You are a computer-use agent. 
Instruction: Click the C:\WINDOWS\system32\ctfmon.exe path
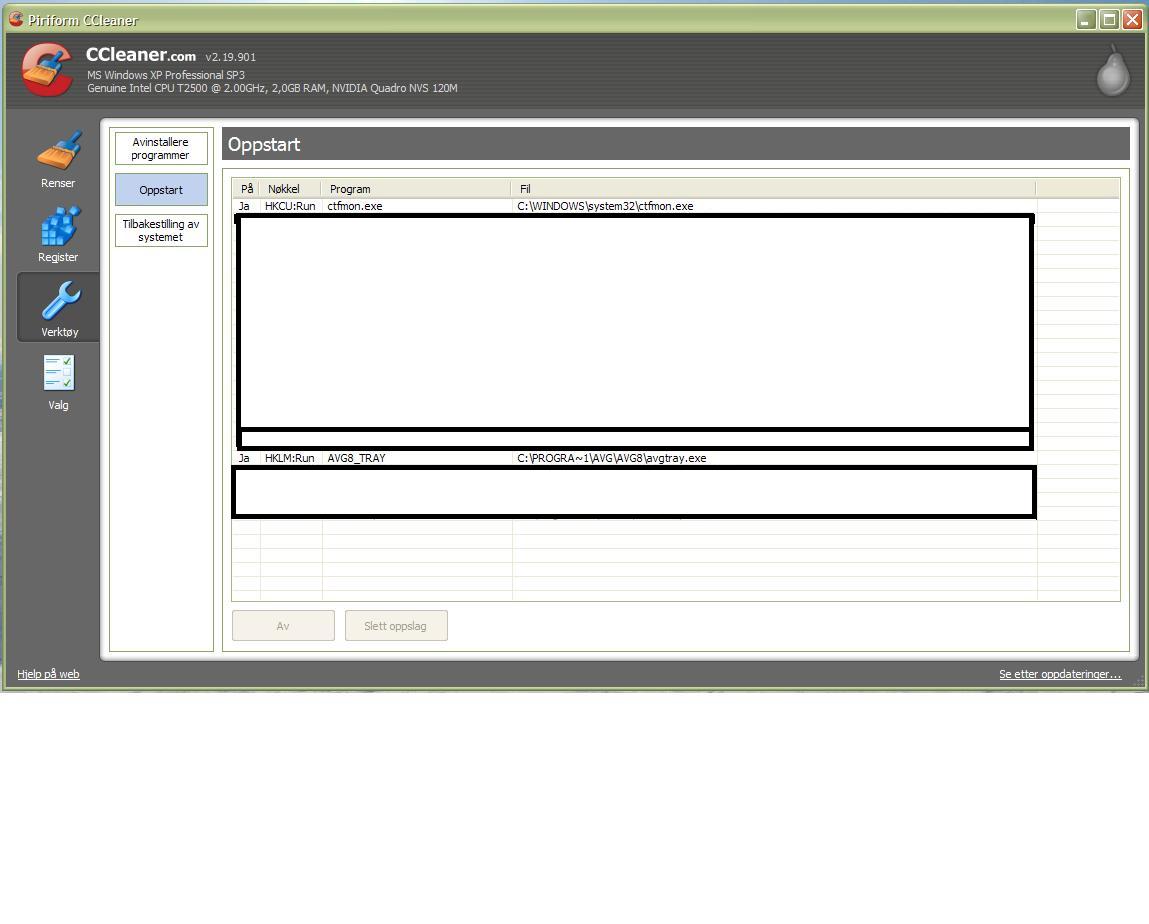point(605,206)
